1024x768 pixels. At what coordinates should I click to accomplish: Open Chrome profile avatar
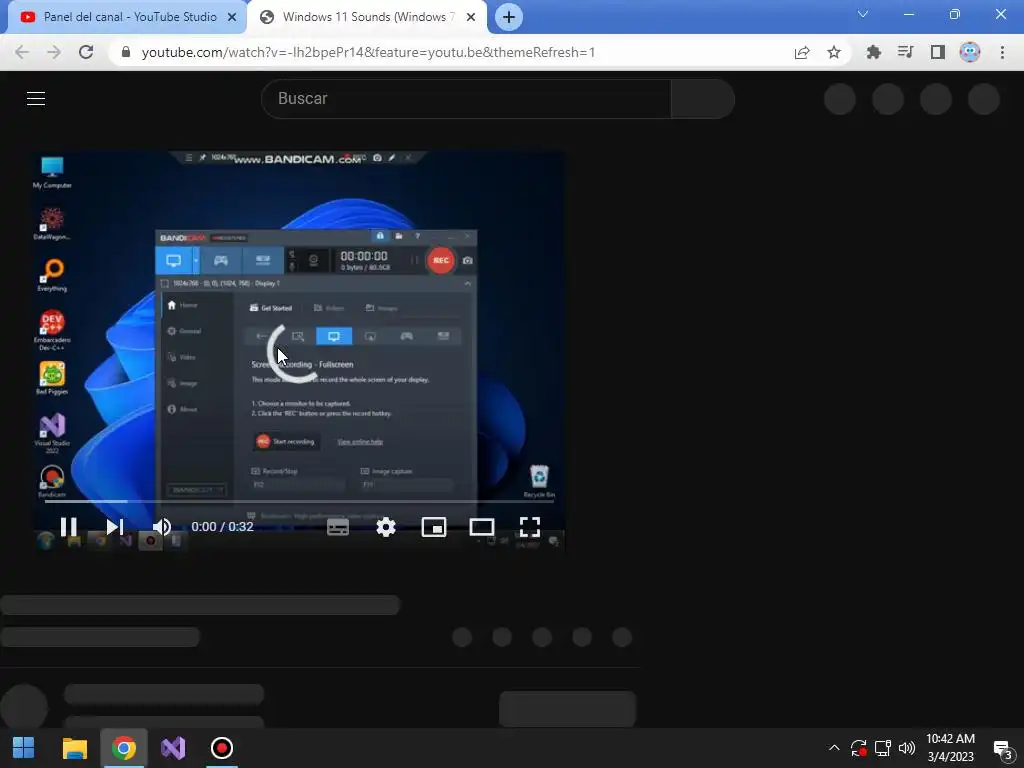[970, 52]
